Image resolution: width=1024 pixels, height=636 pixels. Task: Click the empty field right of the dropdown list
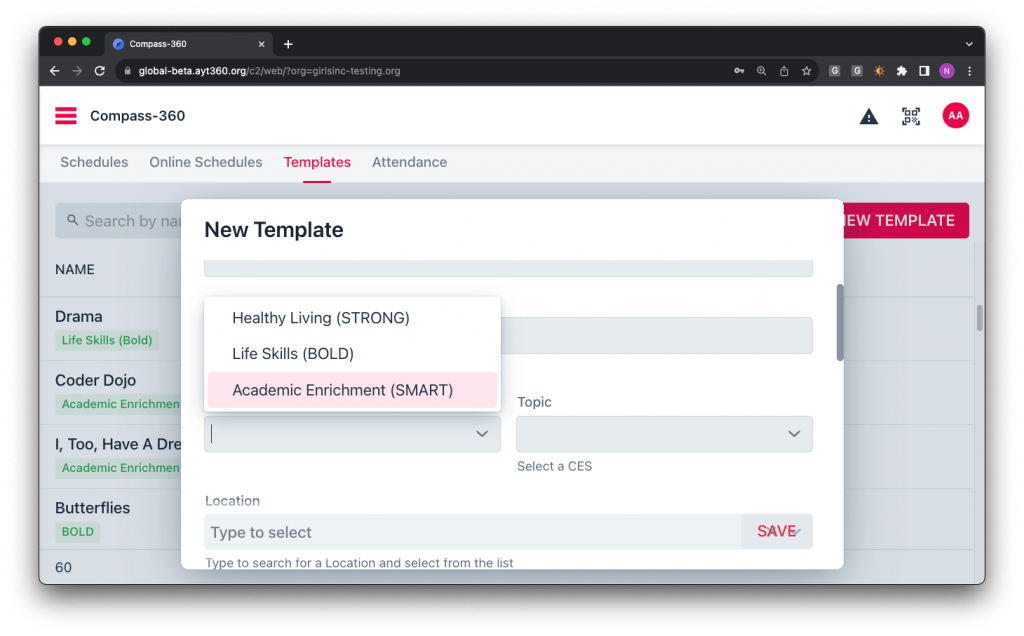coord(656,336)
